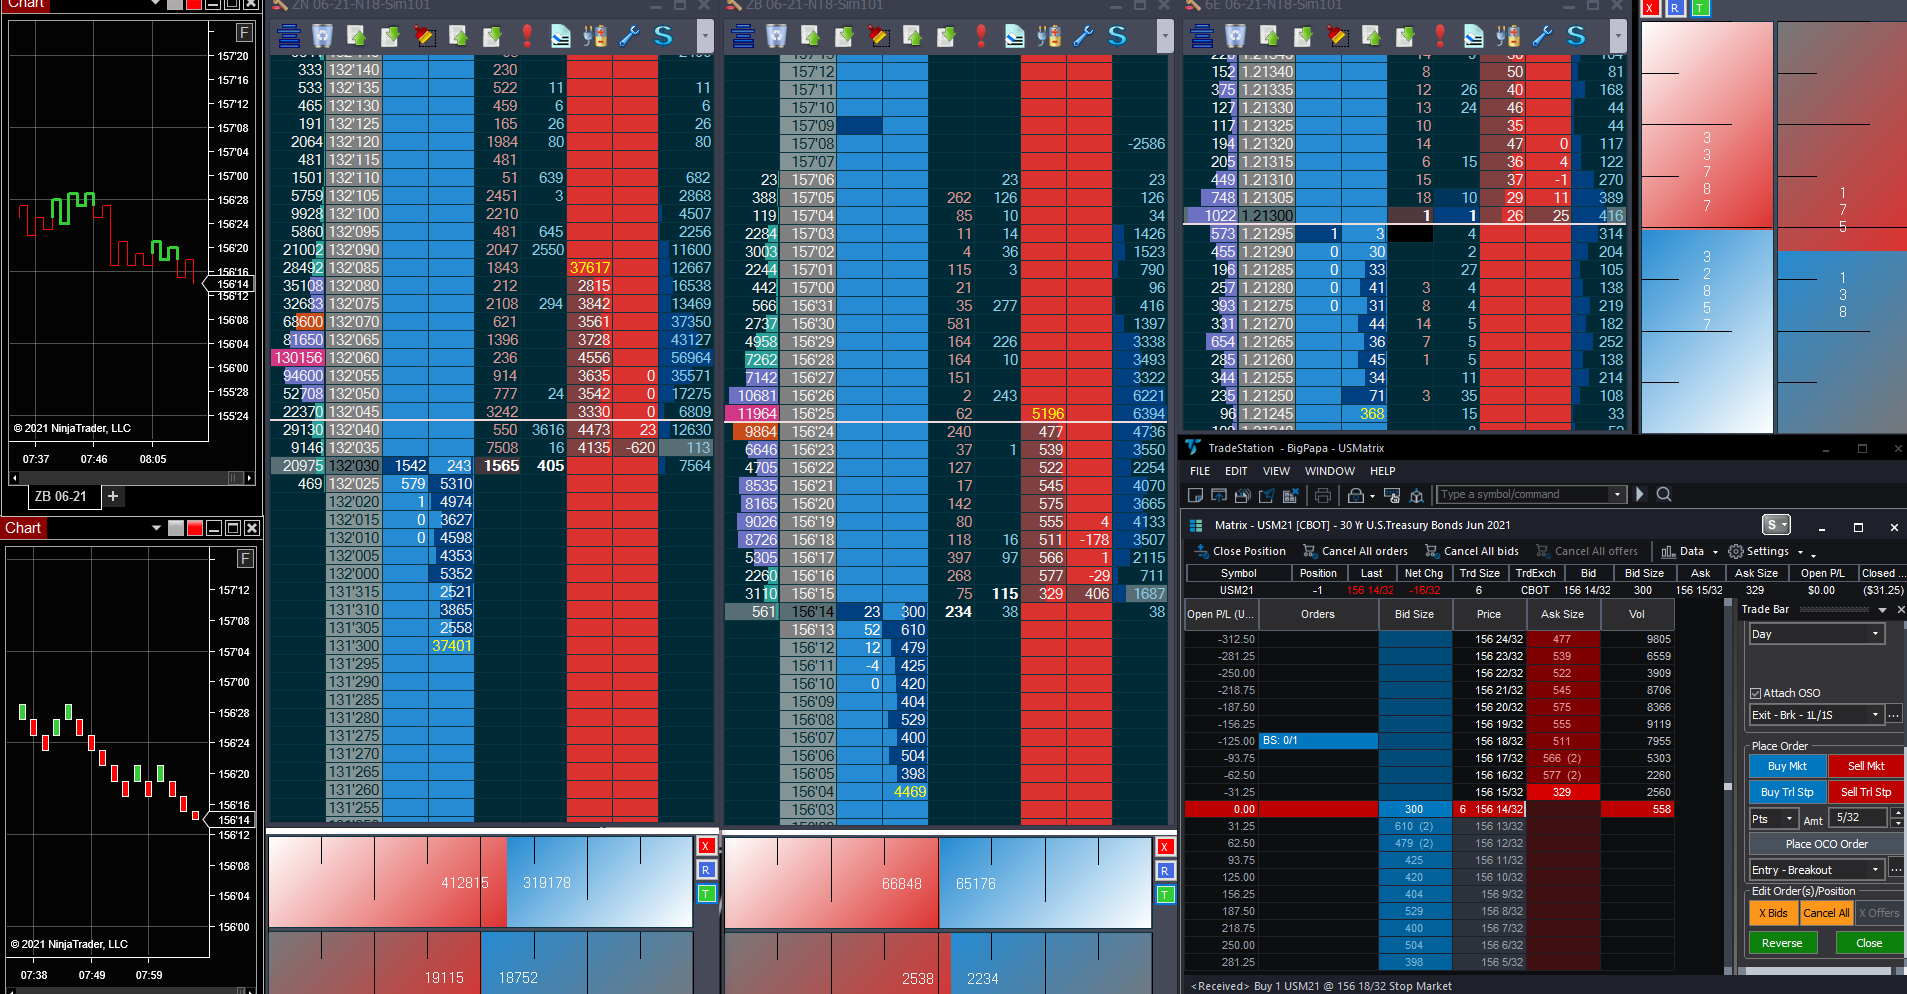Click the blue center-ladder icon in ZN SuperDOM toolbar
Screen dimensions: 1907x994
click(x=289, y=37)
